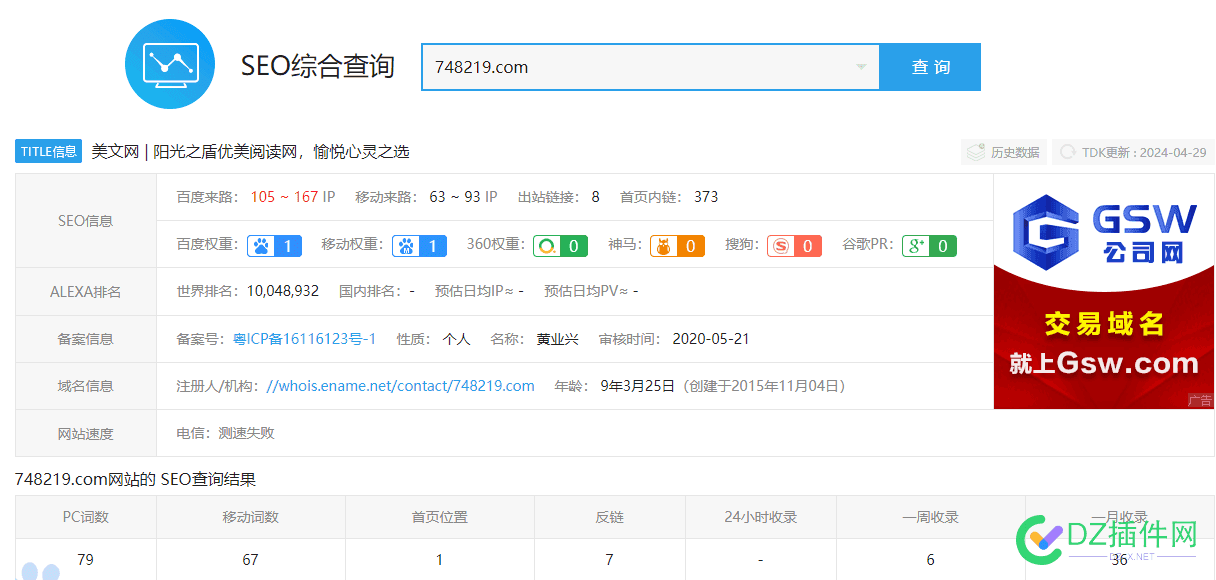Click the 广告 label on the banner
This screenshot has height=580, width=1216.
[x=1200, y=400]
